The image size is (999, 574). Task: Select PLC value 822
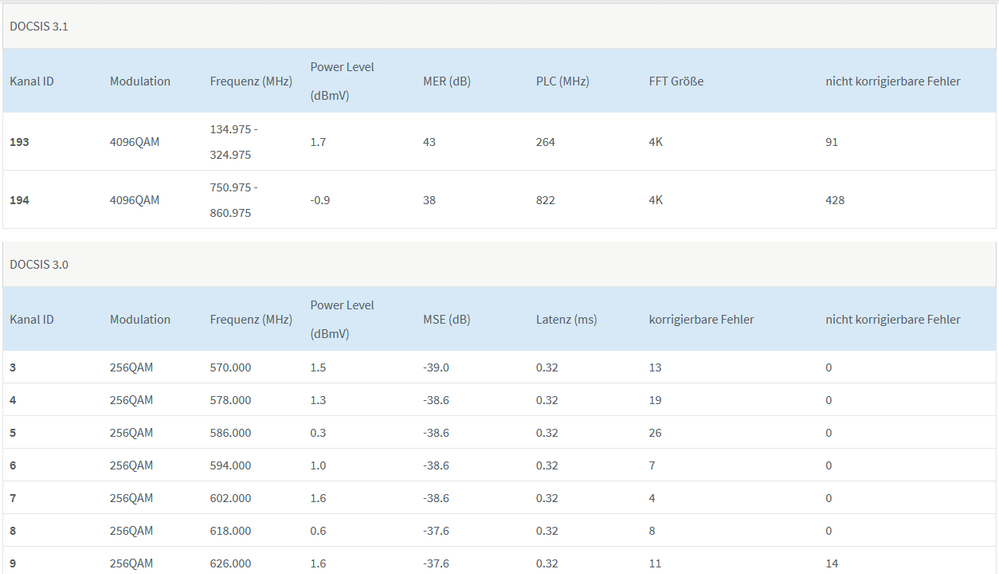point(545,200)
